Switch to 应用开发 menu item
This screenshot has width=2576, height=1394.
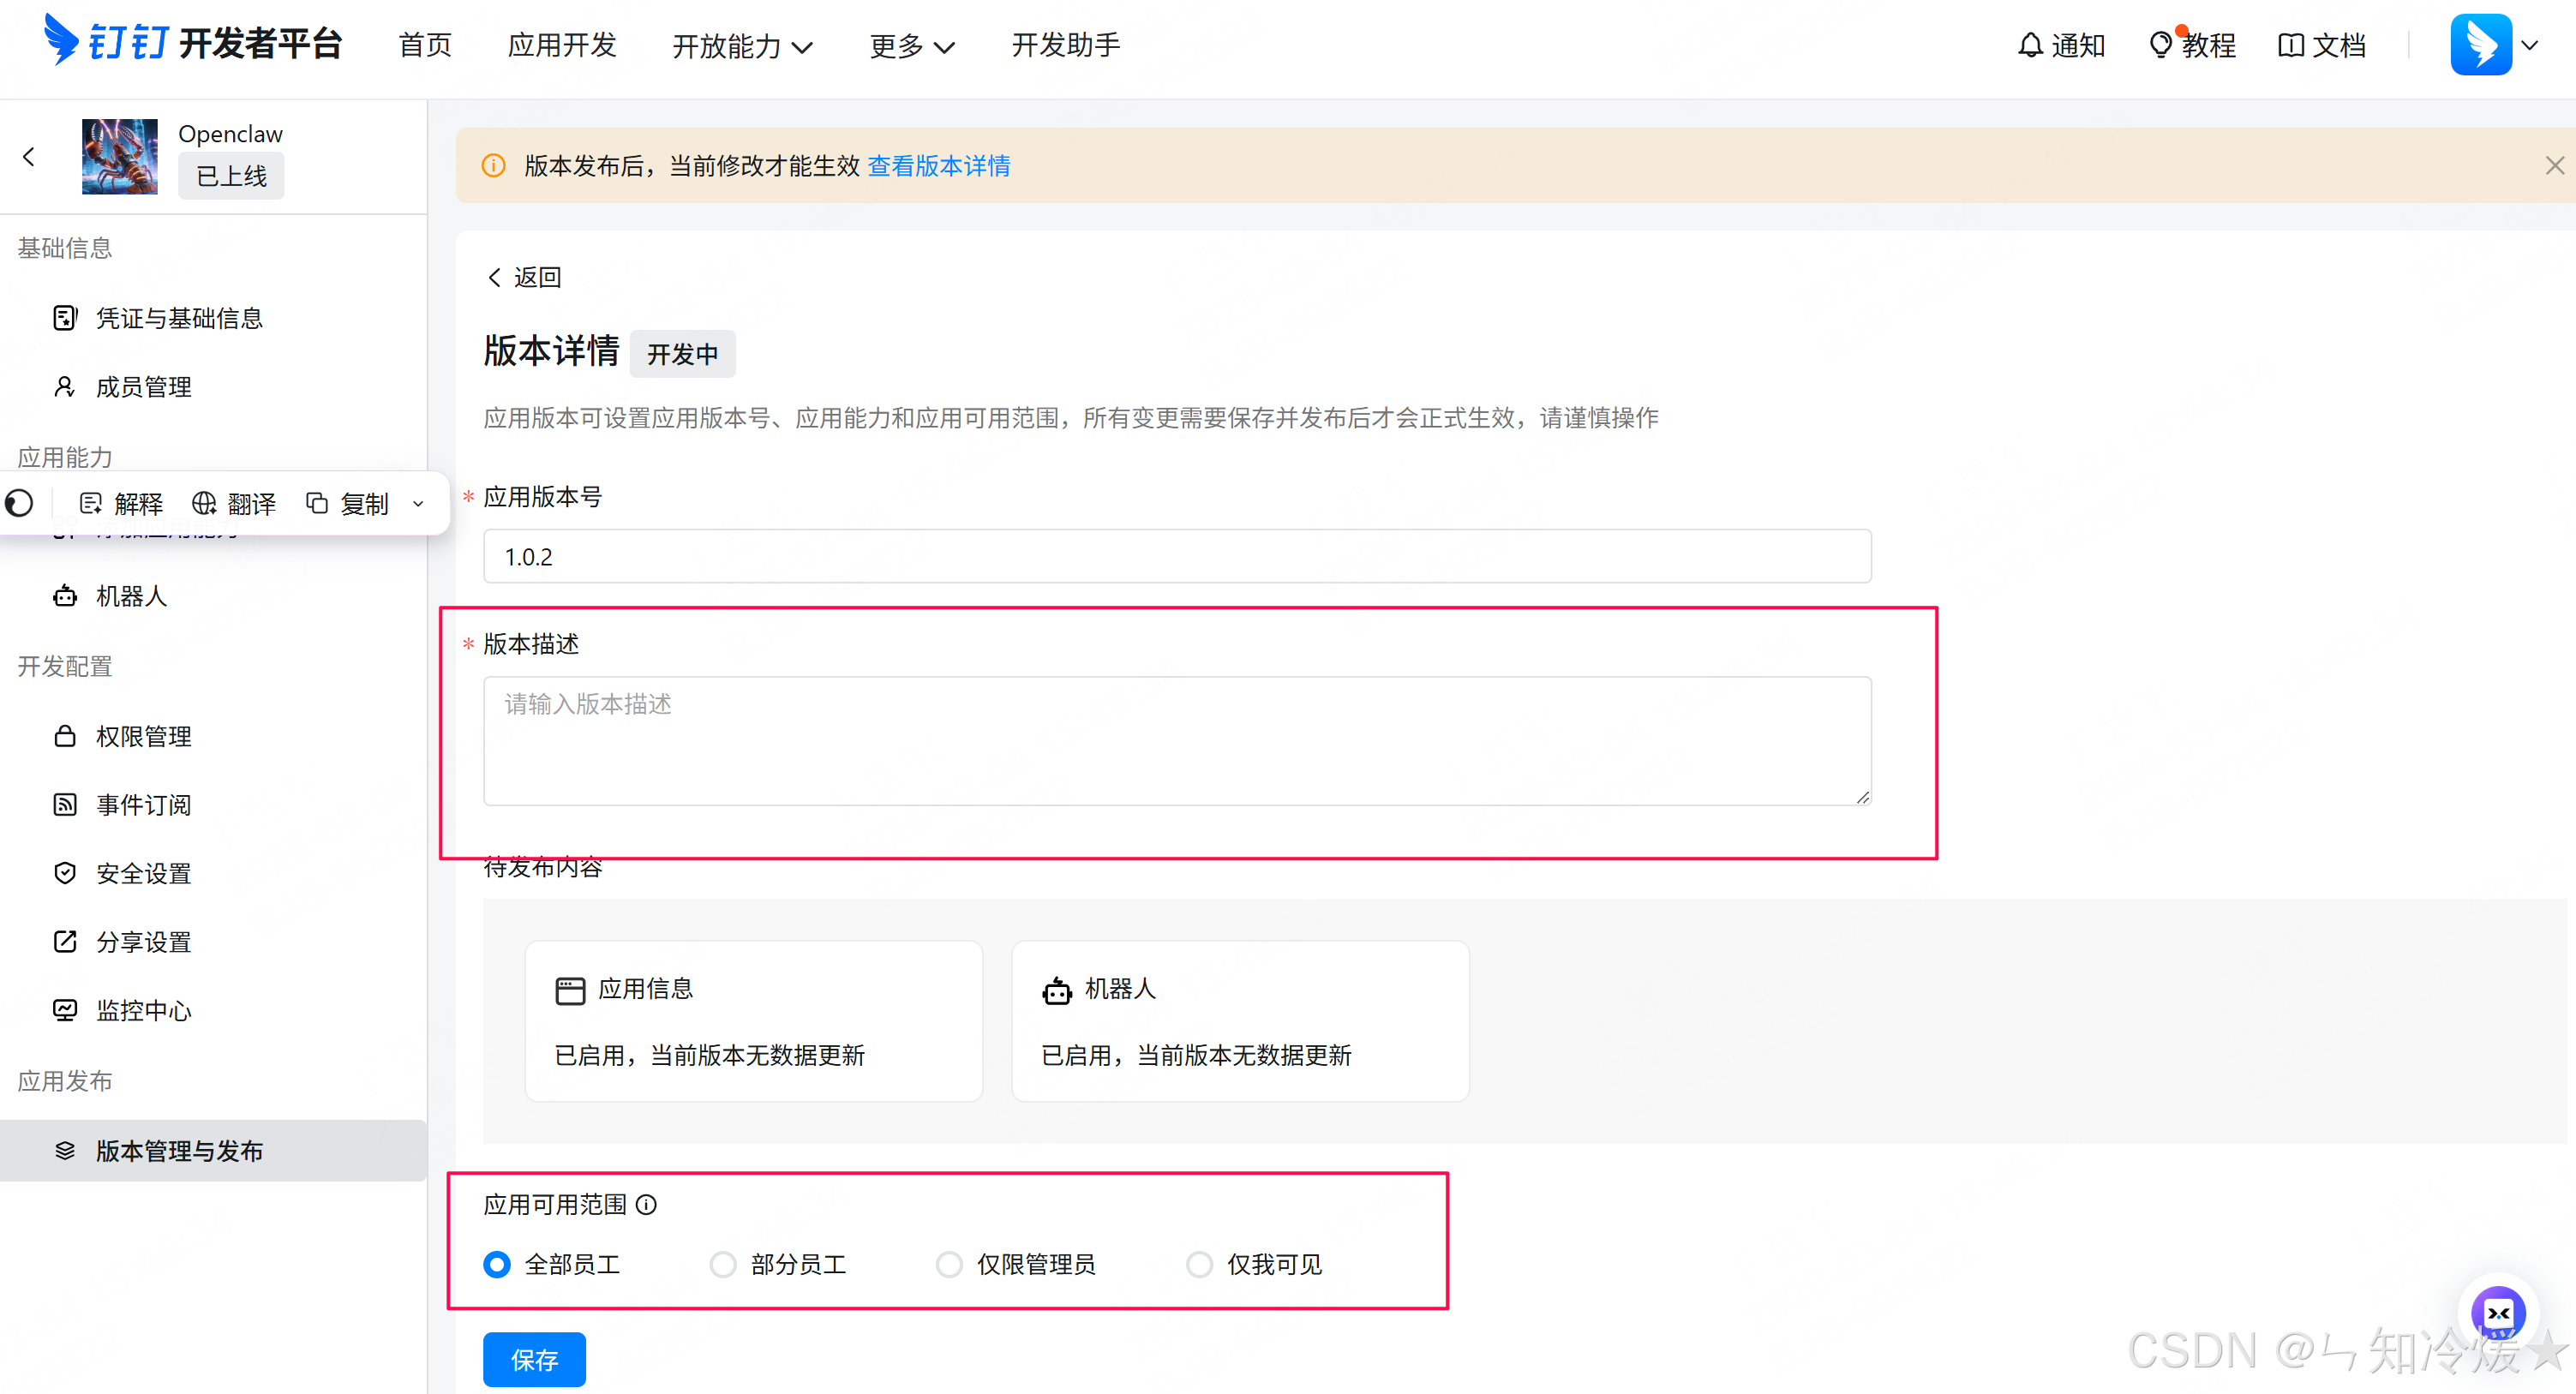pyautogui.click(x=561, y=46)
